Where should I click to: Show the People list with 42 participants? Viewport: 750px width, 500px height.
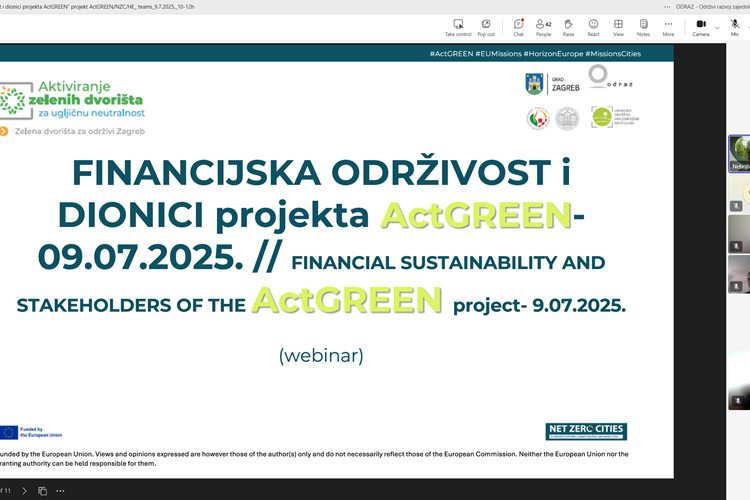(543, 28)
